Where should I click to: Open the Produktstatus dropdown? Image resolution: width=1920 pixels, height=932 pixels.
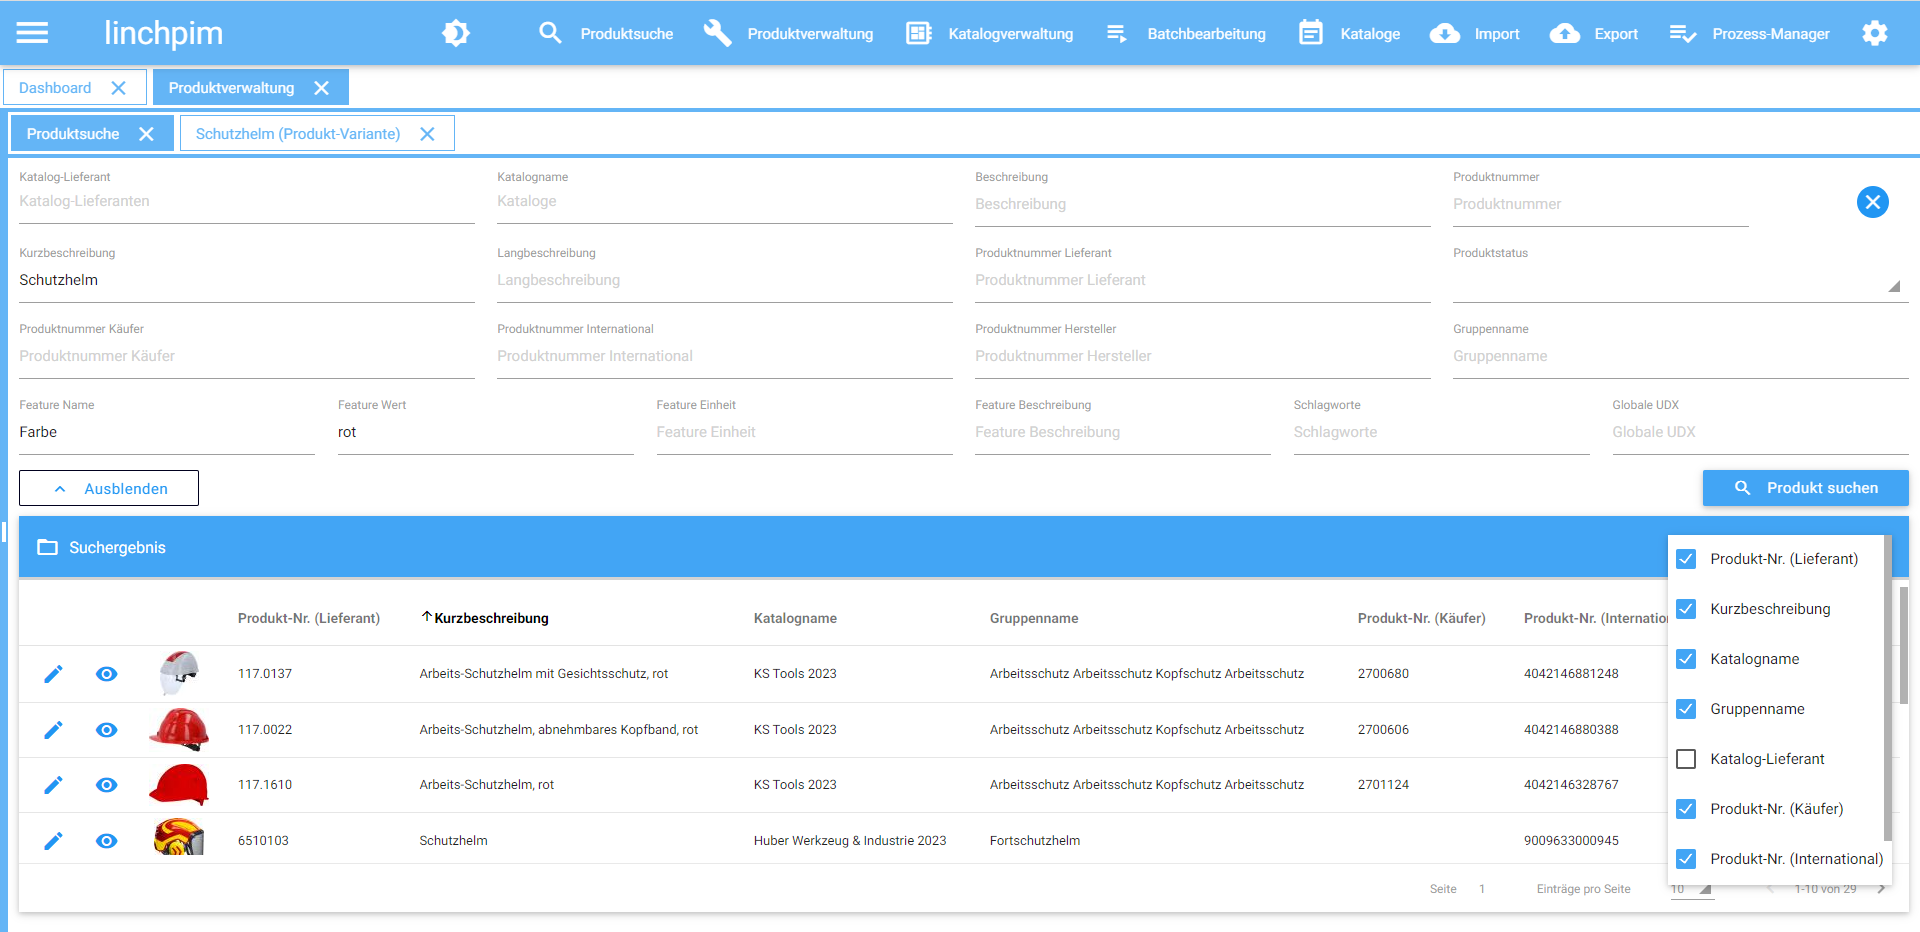coord(1680,284)
